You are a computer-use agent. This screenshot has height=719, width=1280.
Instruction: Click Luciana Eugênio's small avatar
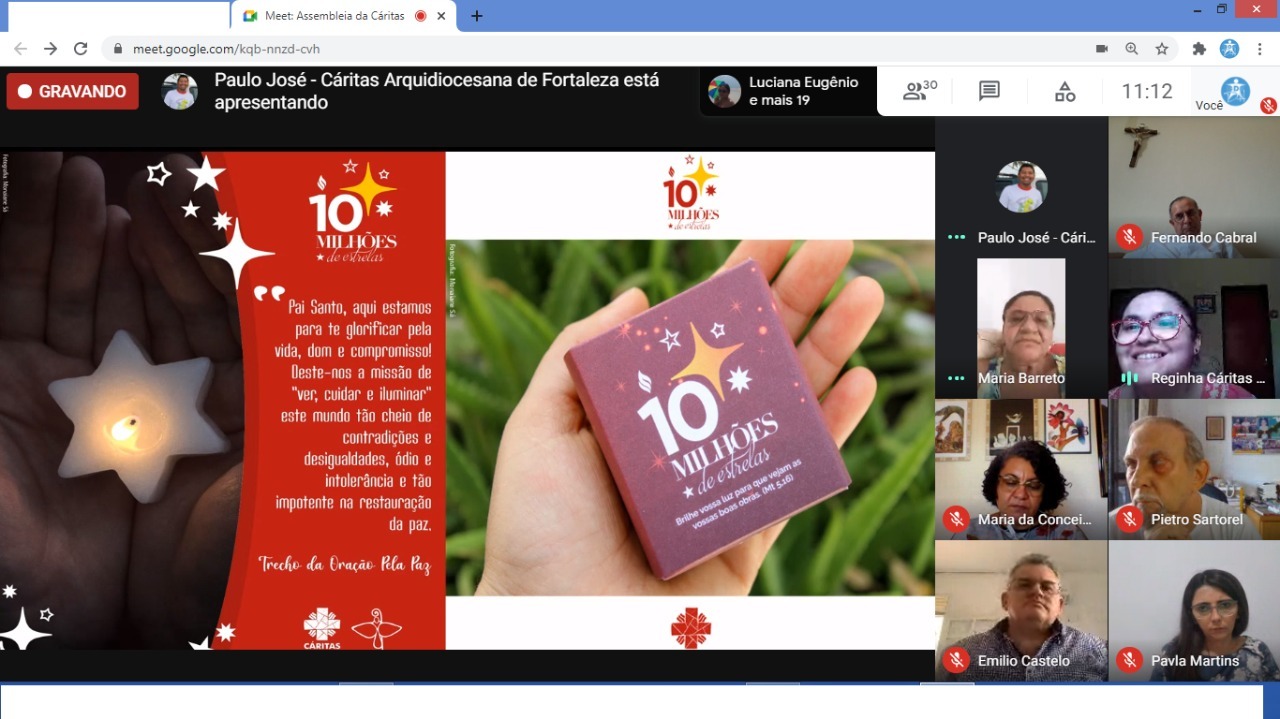click(725, 91)
